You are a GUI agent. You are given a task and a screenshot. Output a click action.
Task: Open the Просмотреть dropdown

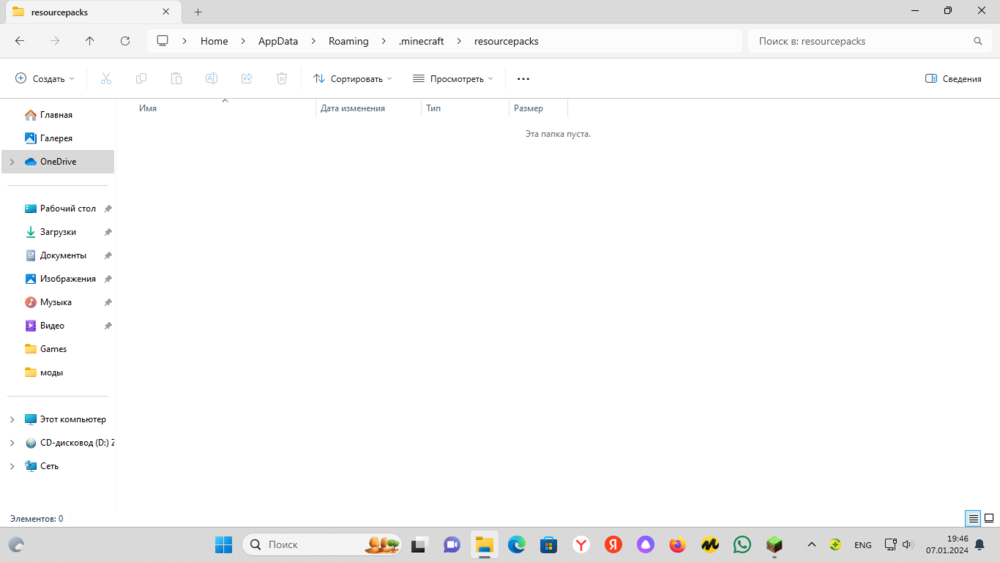(453, 78)
